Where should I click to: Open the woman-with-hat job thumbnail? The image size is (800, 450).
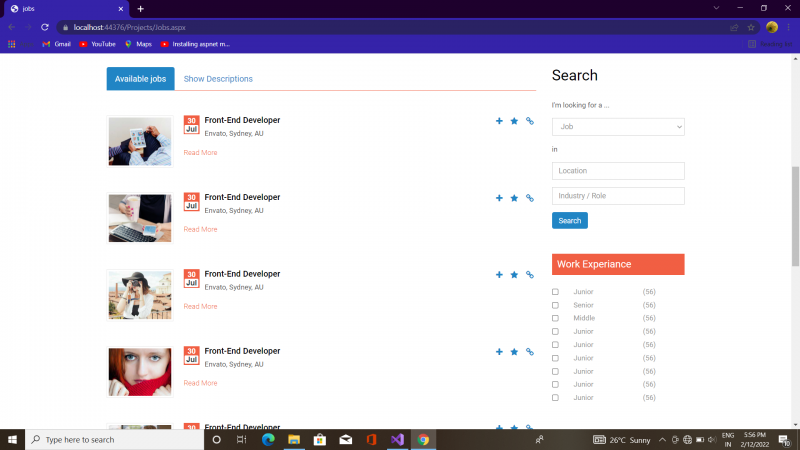(x=140, y=295)
